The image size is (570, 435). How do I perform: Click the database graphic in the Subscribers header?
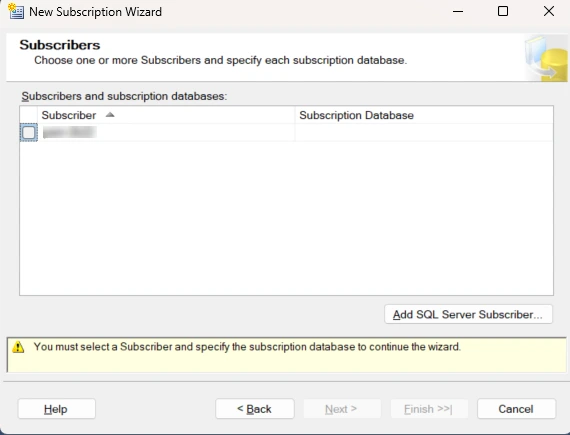546,58
